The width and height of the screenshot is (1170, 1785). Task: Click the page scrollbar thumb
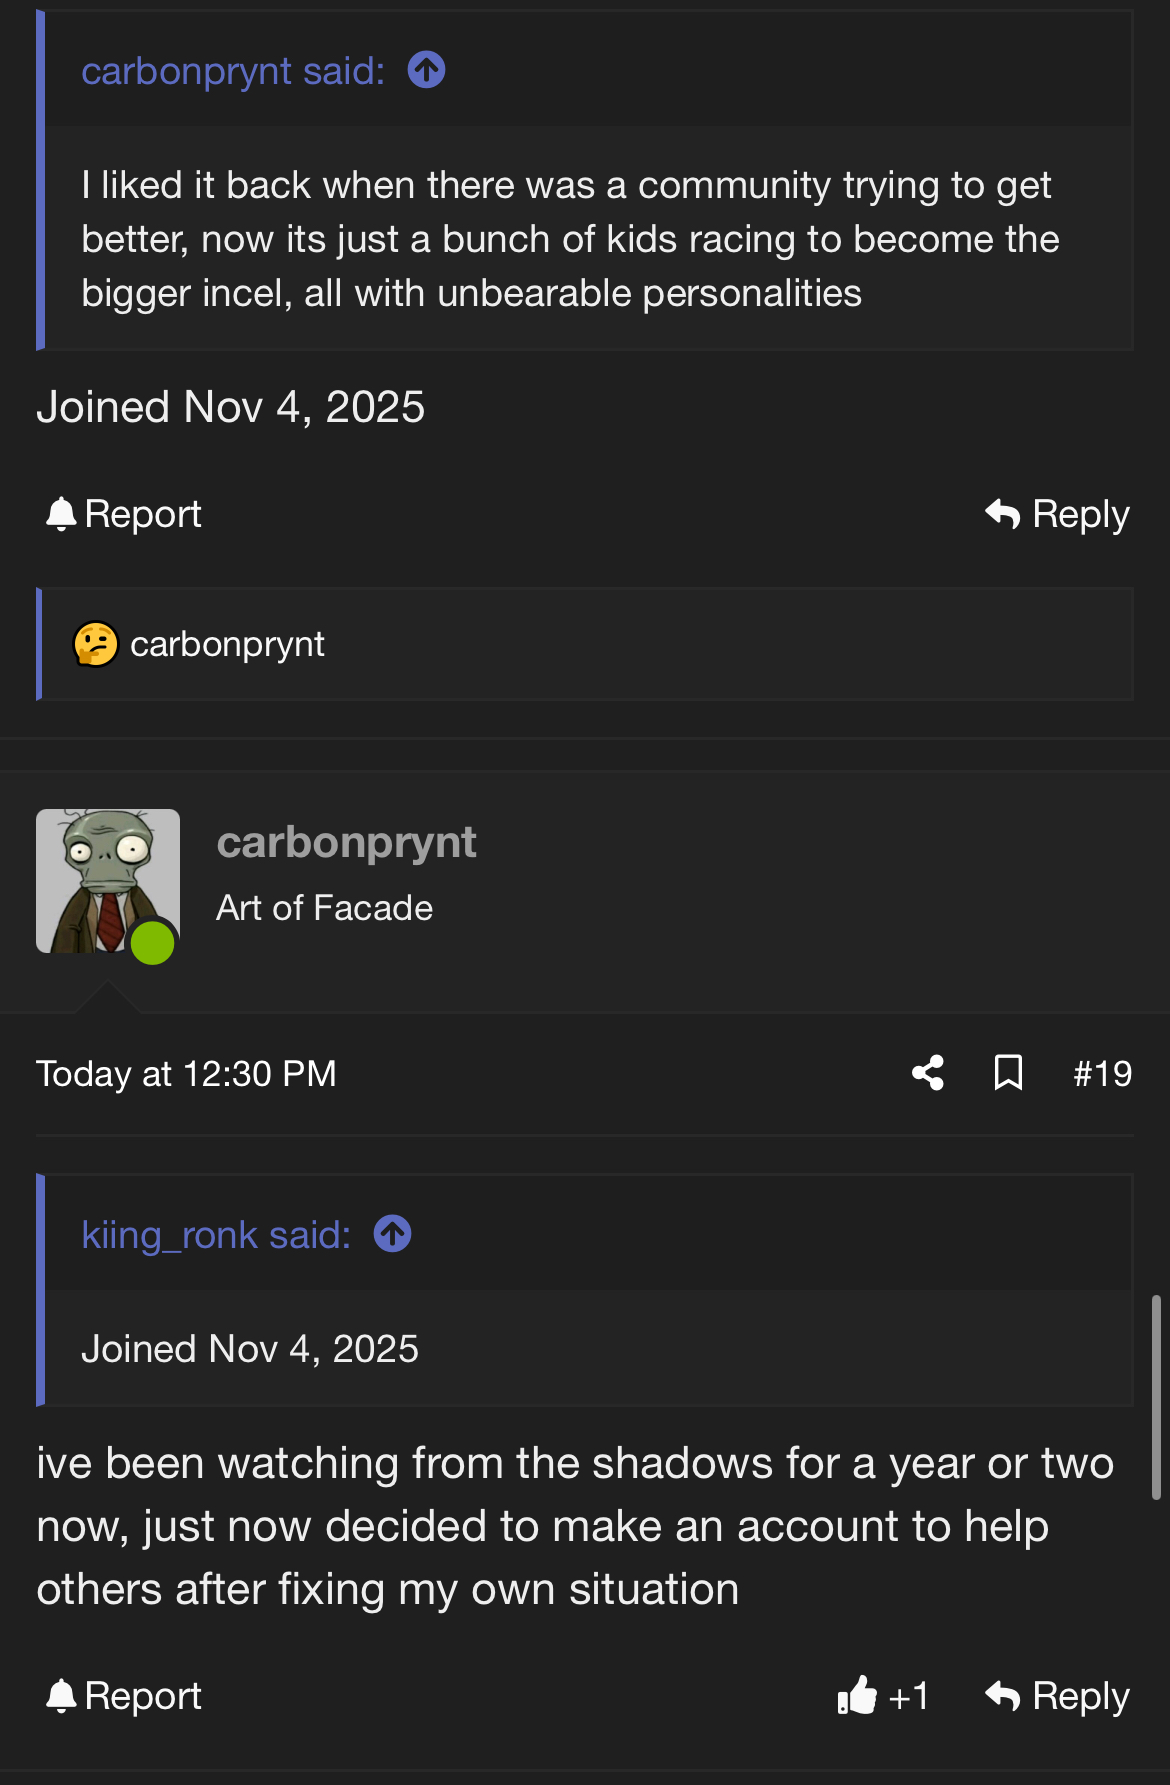point(1156,1396)
